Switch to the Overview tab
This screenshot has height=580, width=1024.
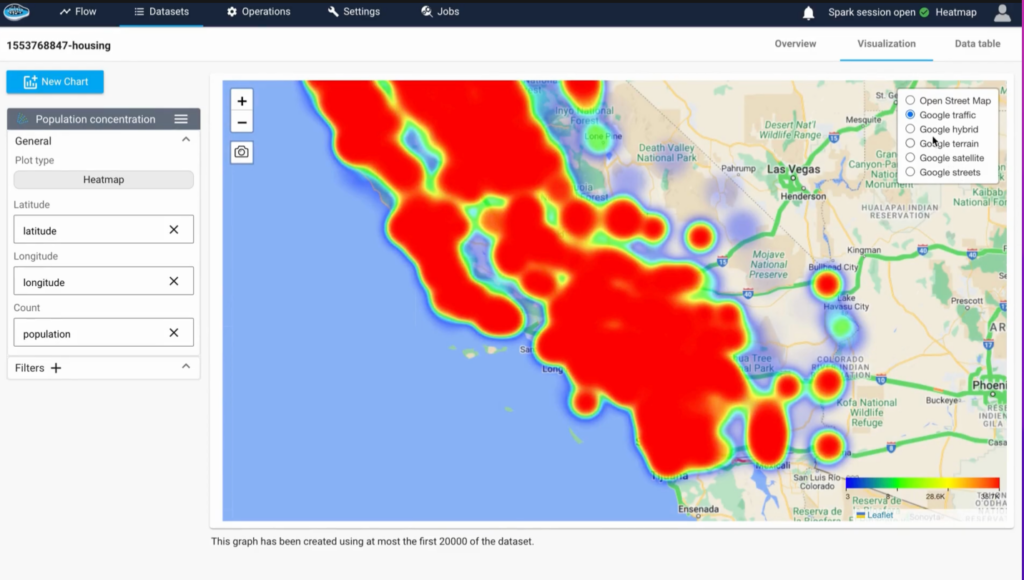tap(795, 44)
